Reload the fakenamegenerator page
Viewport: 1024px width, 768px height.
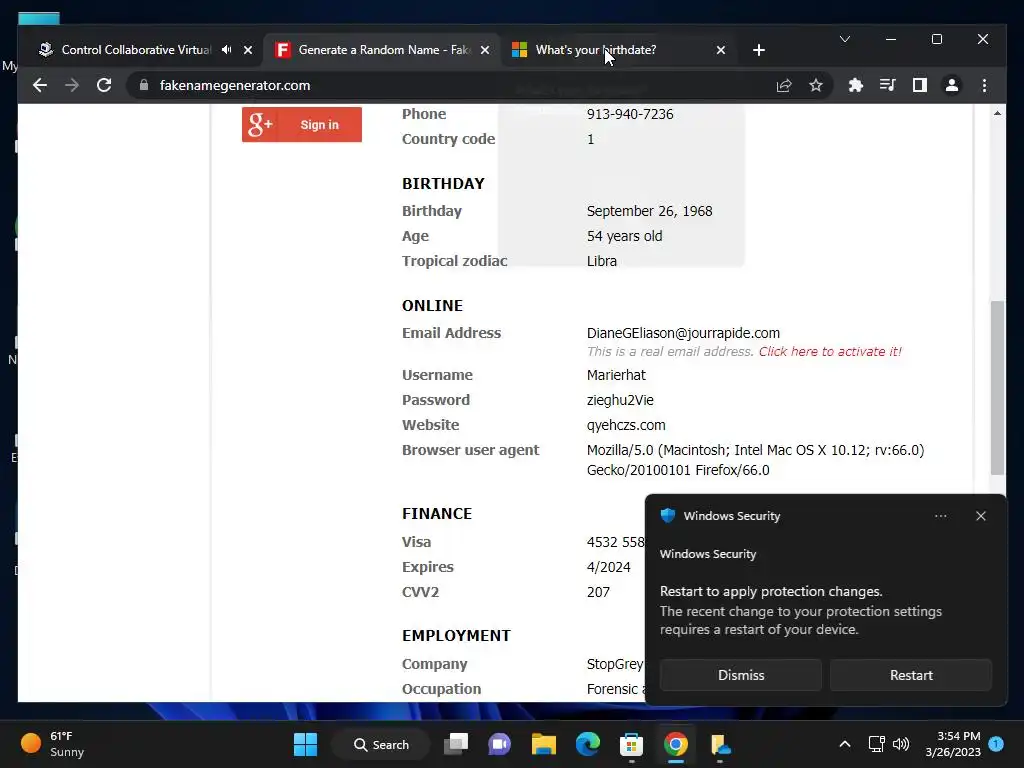point(104,86)
